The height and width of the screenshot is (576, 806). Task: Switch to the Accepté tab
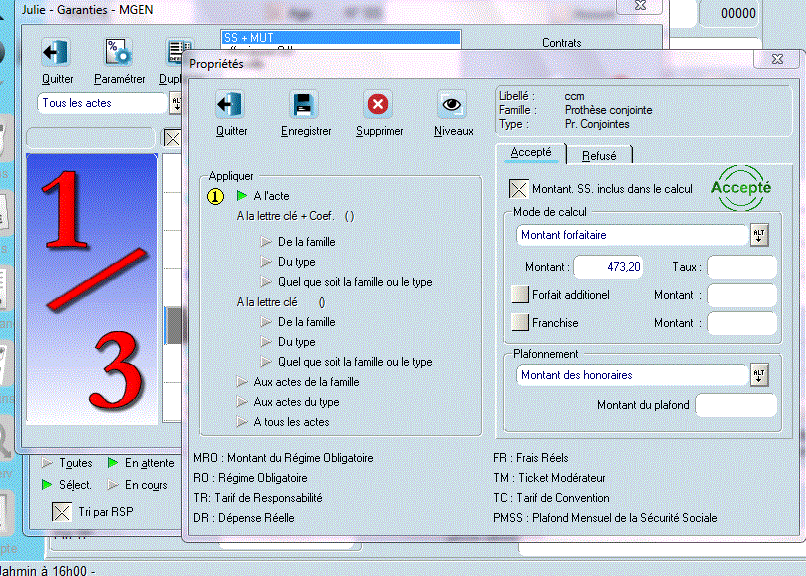(x=531, y=153)
